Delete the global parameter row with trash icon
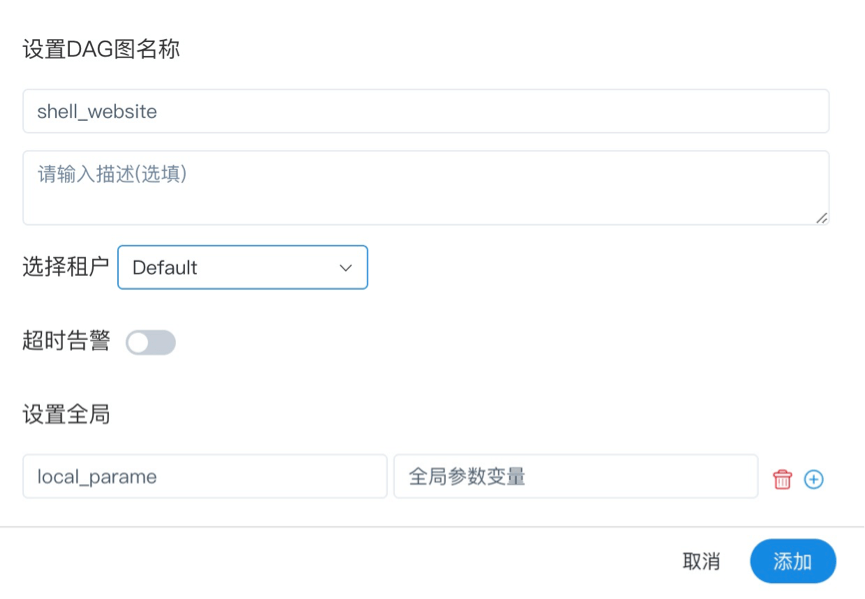The width and height of the screenshot is (865, 599). tap(782, 479)
